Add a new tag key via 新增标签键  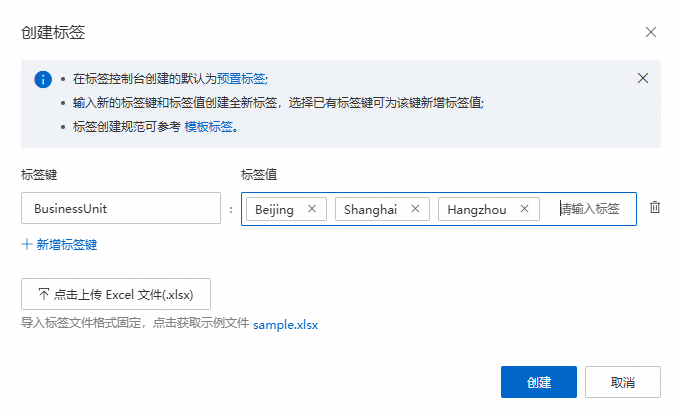pos(59,245)
